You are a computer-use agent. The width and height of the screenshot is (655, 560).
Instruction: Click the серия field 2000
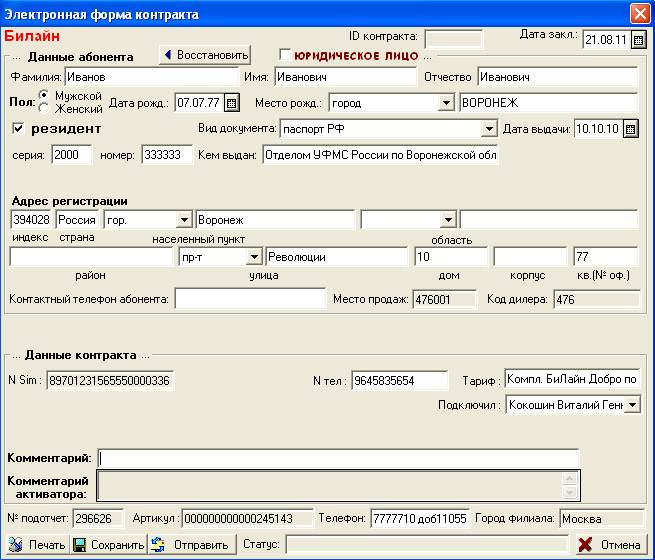(71, 155)
